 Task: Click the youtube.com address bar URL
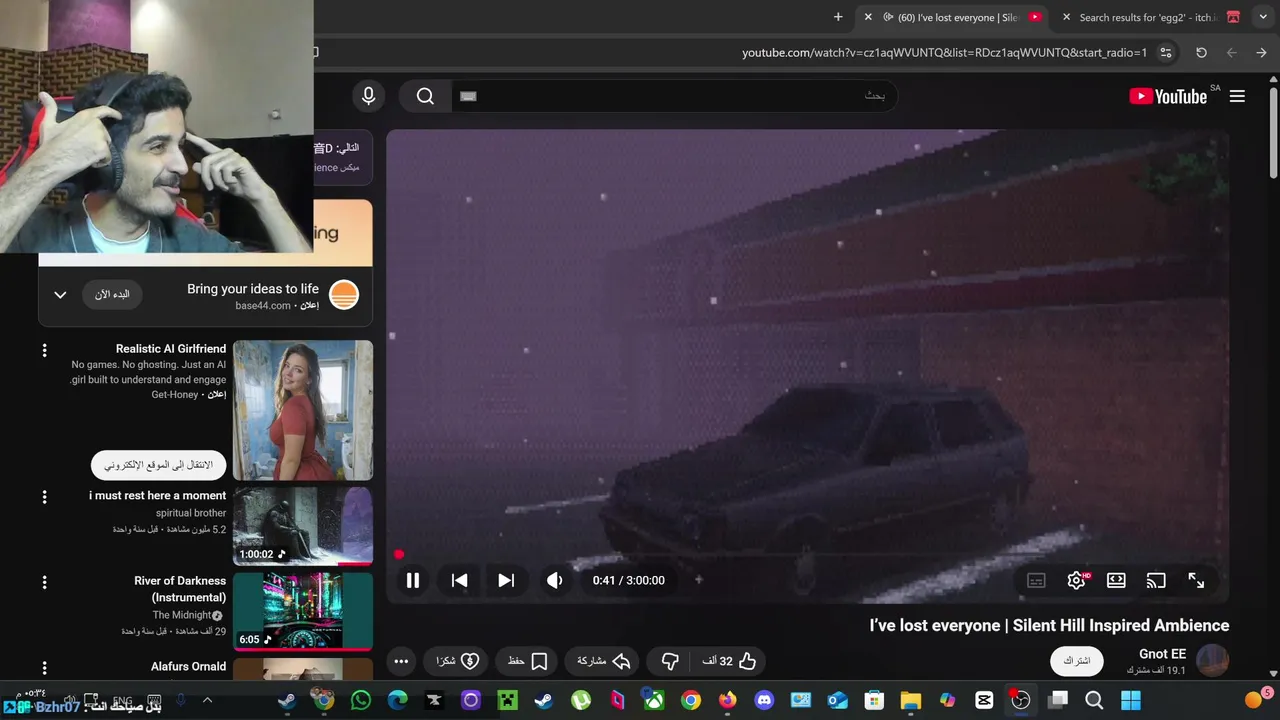click(944, 52)
